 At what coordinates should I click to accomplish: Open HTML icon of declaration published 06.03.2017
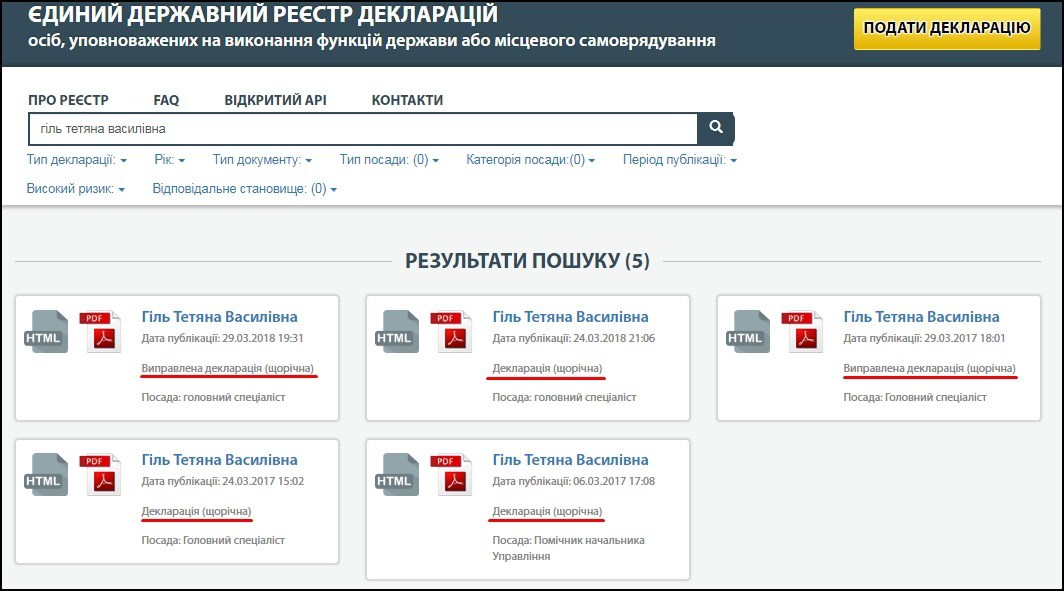396,475
